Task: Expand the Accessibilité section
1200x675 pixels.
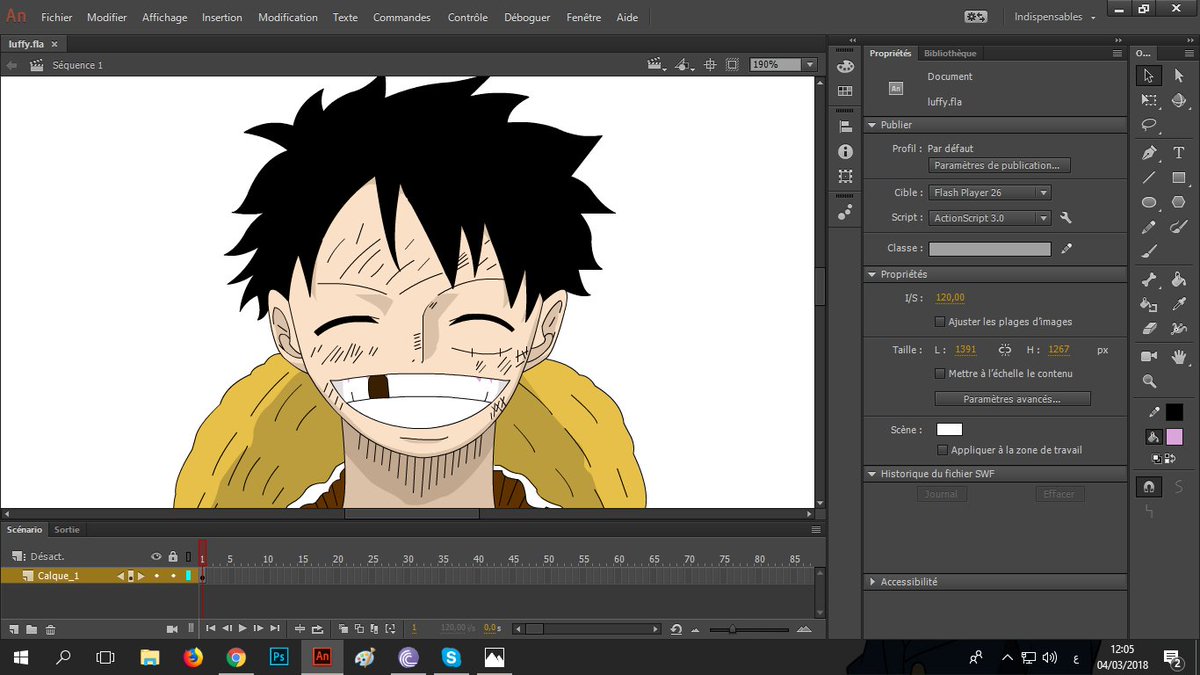Action: (872, 581)
